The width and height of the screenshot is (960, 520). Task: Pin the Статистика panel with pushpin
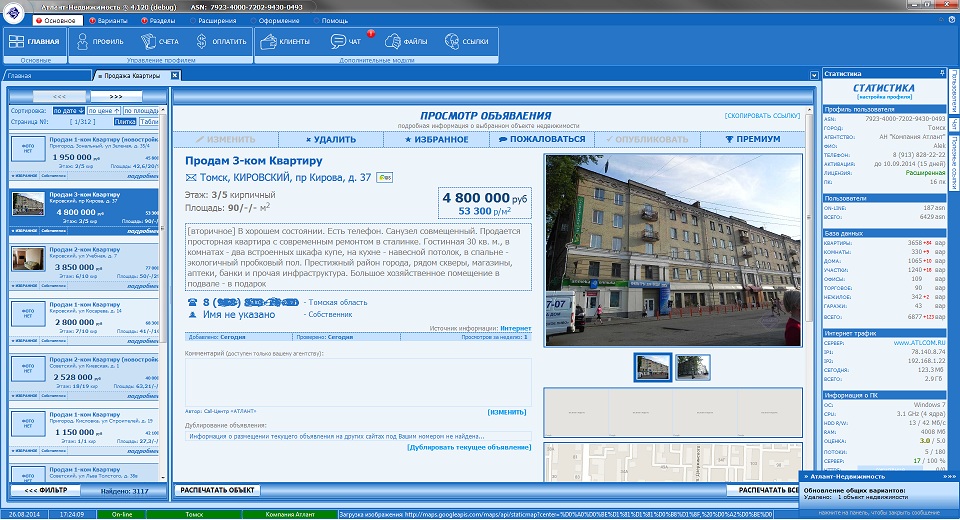(x=942, y=73)
